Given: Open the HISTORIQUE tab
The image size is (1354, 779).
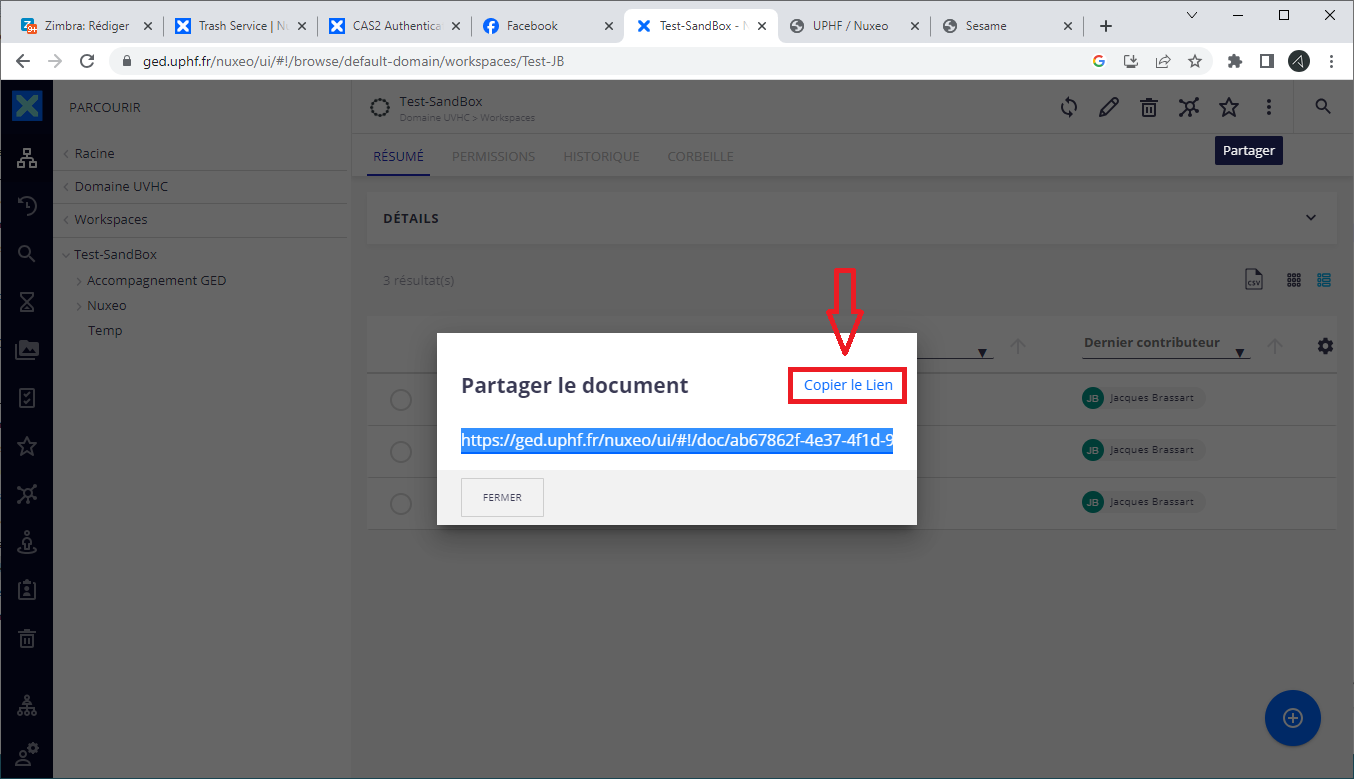Looking at the screenshot, I should [x=601, y=157].
